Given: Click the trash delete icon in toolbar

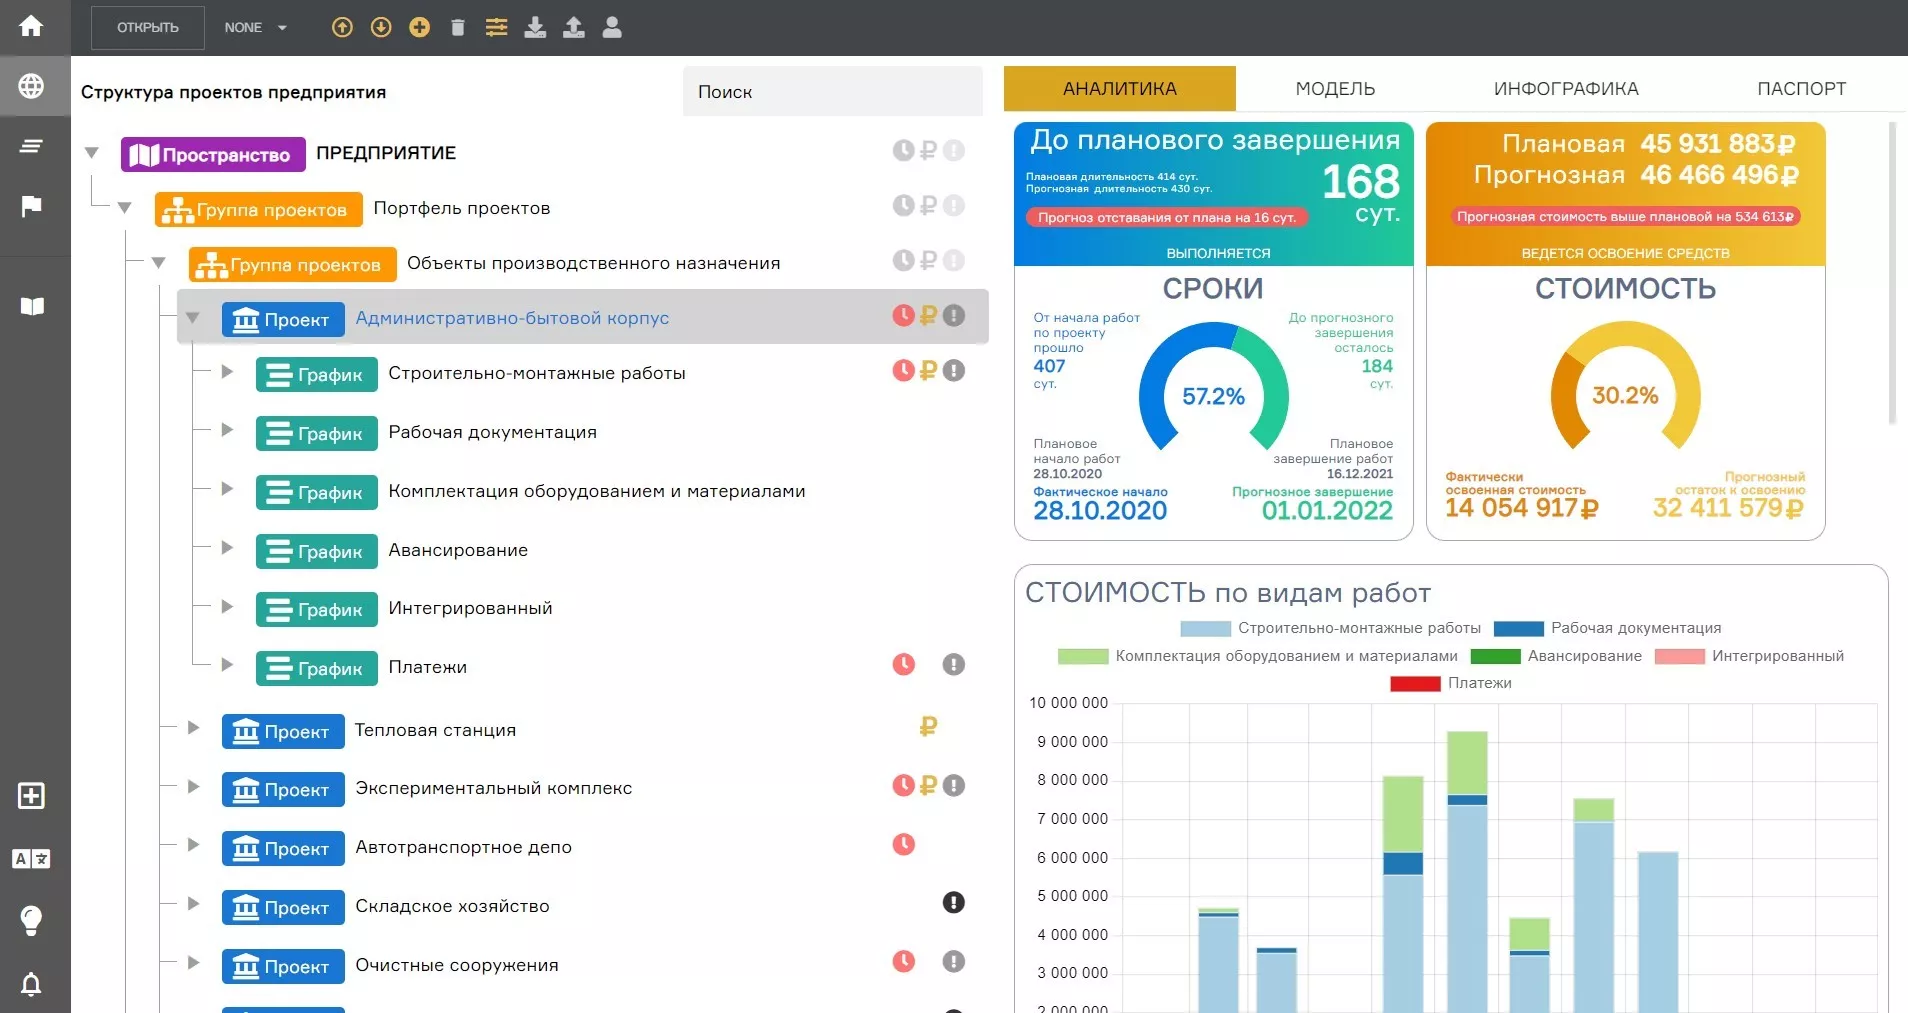Looking at the screenshot, I should point(458,28).
